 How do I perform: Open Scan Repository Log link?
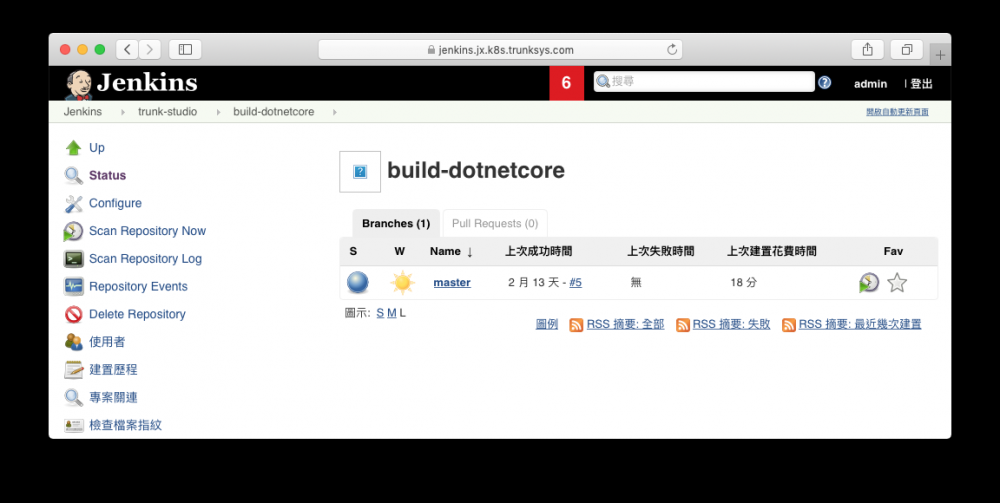point(145,259)
